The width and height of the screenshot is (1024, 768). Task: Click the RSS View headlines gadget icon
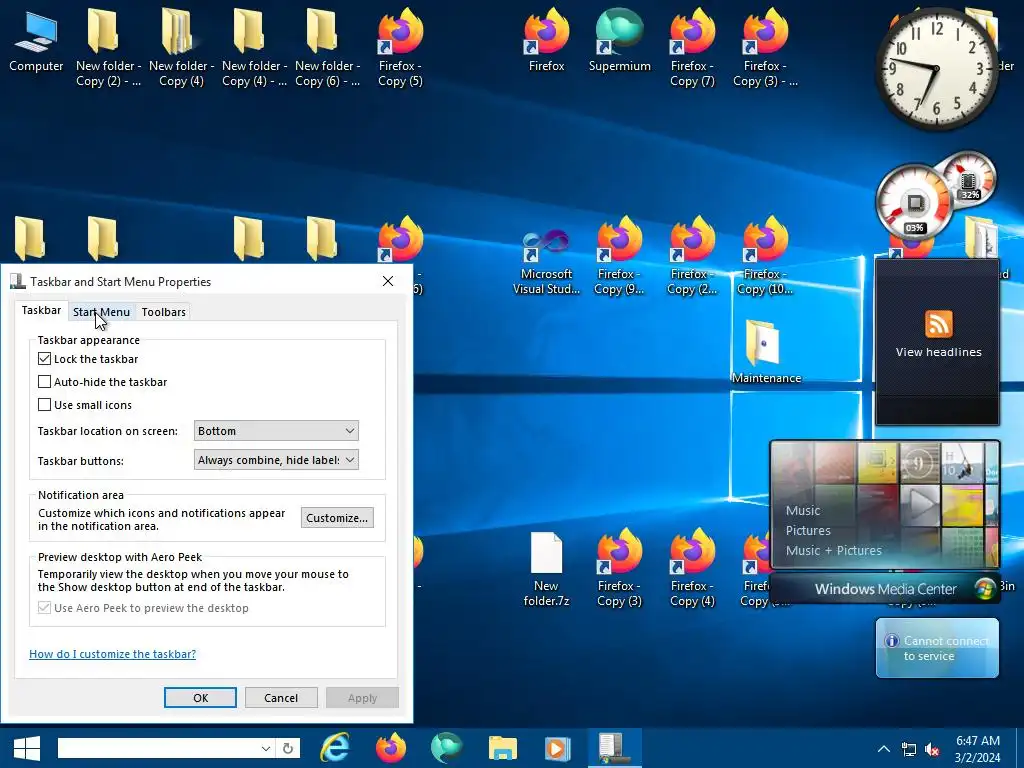coord(938,324)
